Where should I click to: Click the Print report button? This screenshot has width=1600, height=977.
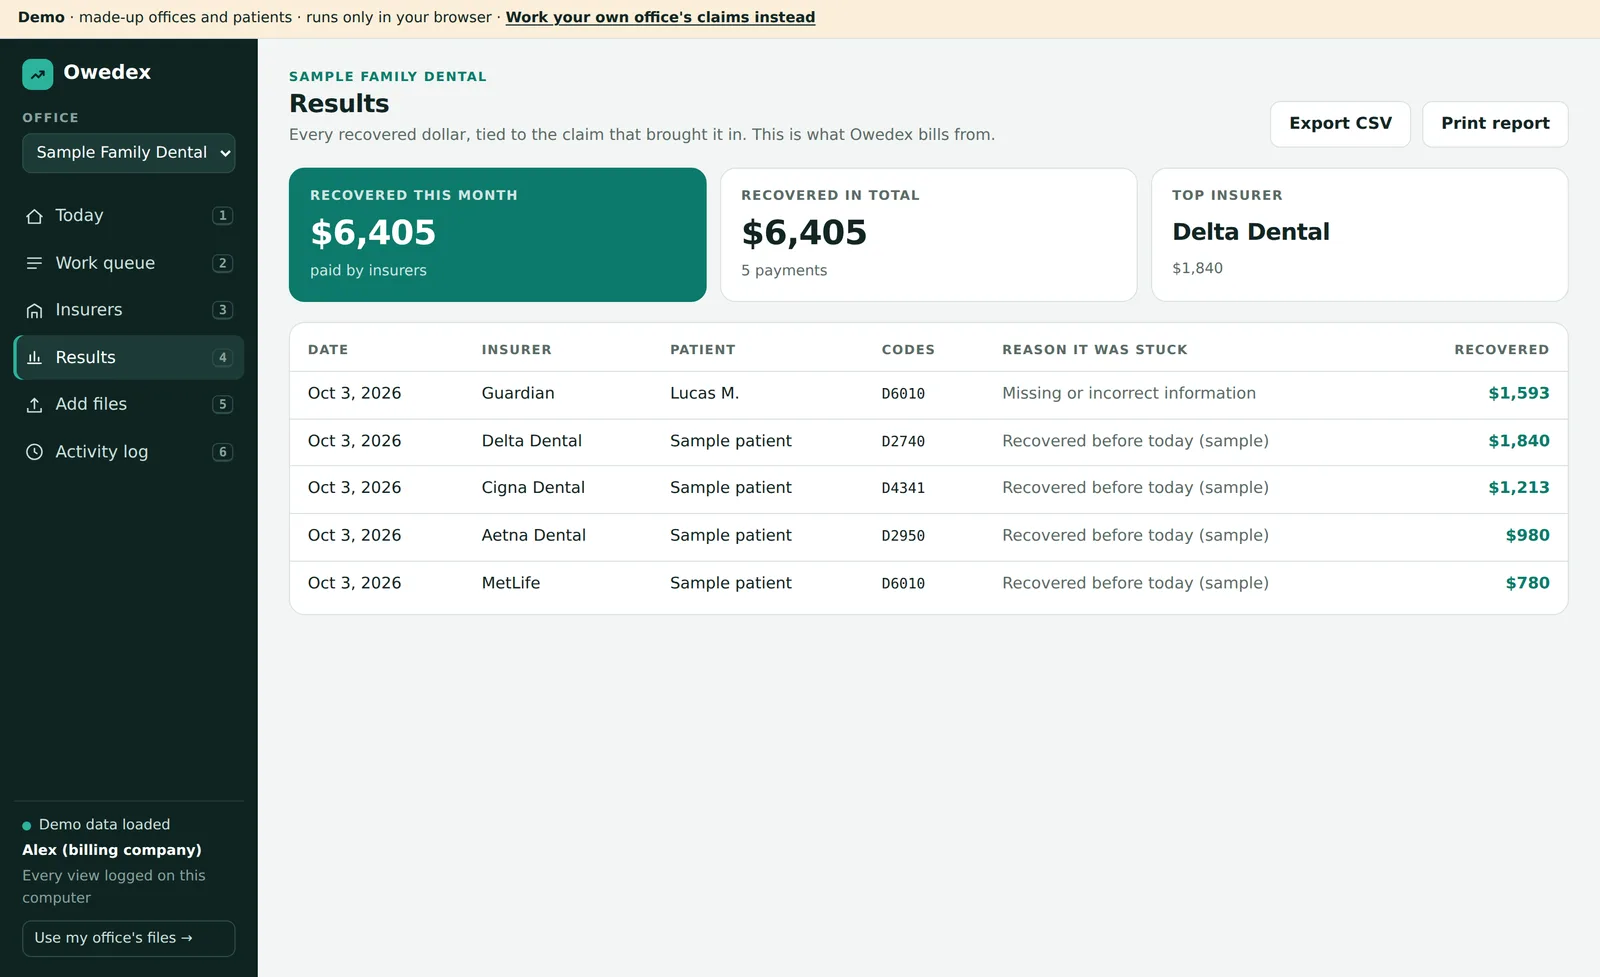1495,124
